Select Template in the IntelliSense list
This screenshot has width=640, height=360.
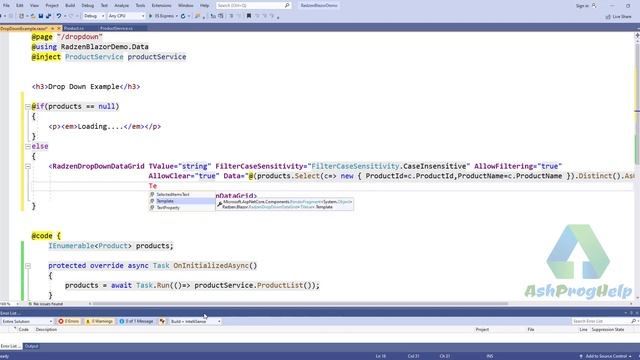coord(182,201)
